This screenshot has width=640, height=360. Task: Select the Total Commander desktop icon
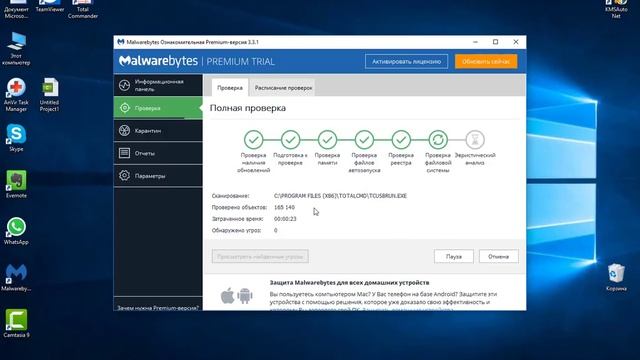coord(83,9)
